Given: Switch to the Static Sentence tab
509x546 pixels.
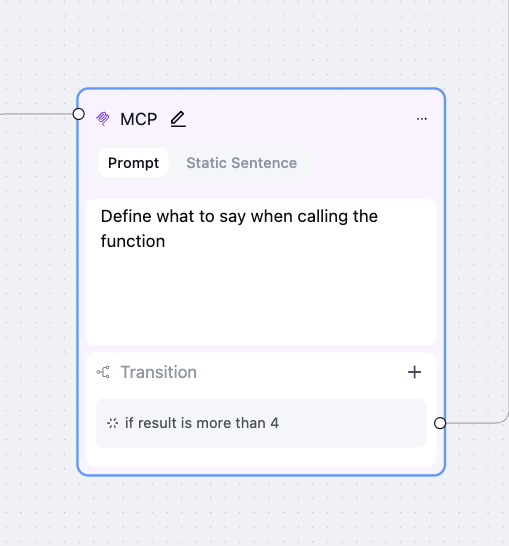Looking at the screenshot, I should (242, 163).
